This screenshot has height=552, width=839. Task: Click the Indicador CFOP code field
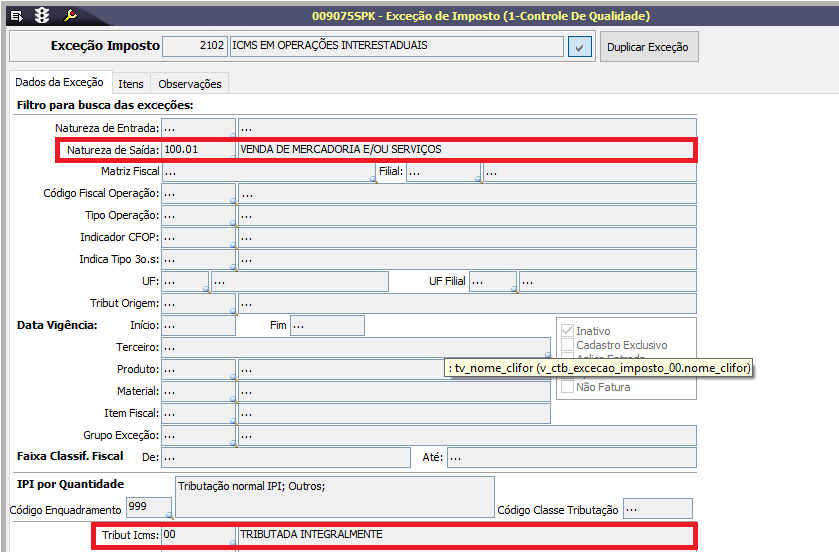tap(198, 237)
